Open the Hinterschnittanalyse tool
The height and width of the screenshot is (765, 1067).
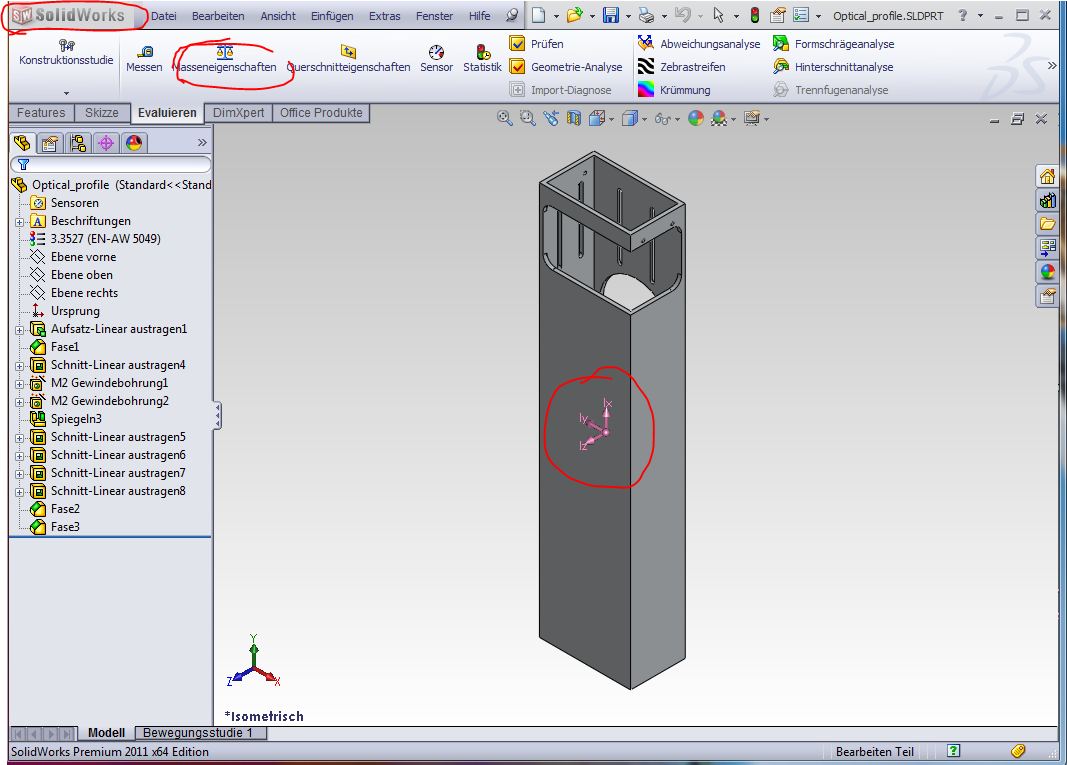[x=833, y=67]
